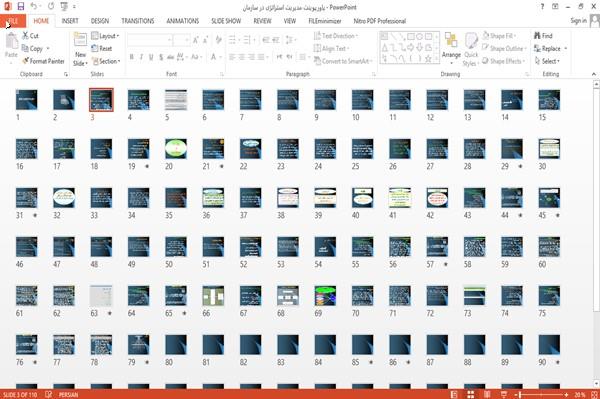
Task: Open the Section dropdown
Action: click(x=106, y=61)
